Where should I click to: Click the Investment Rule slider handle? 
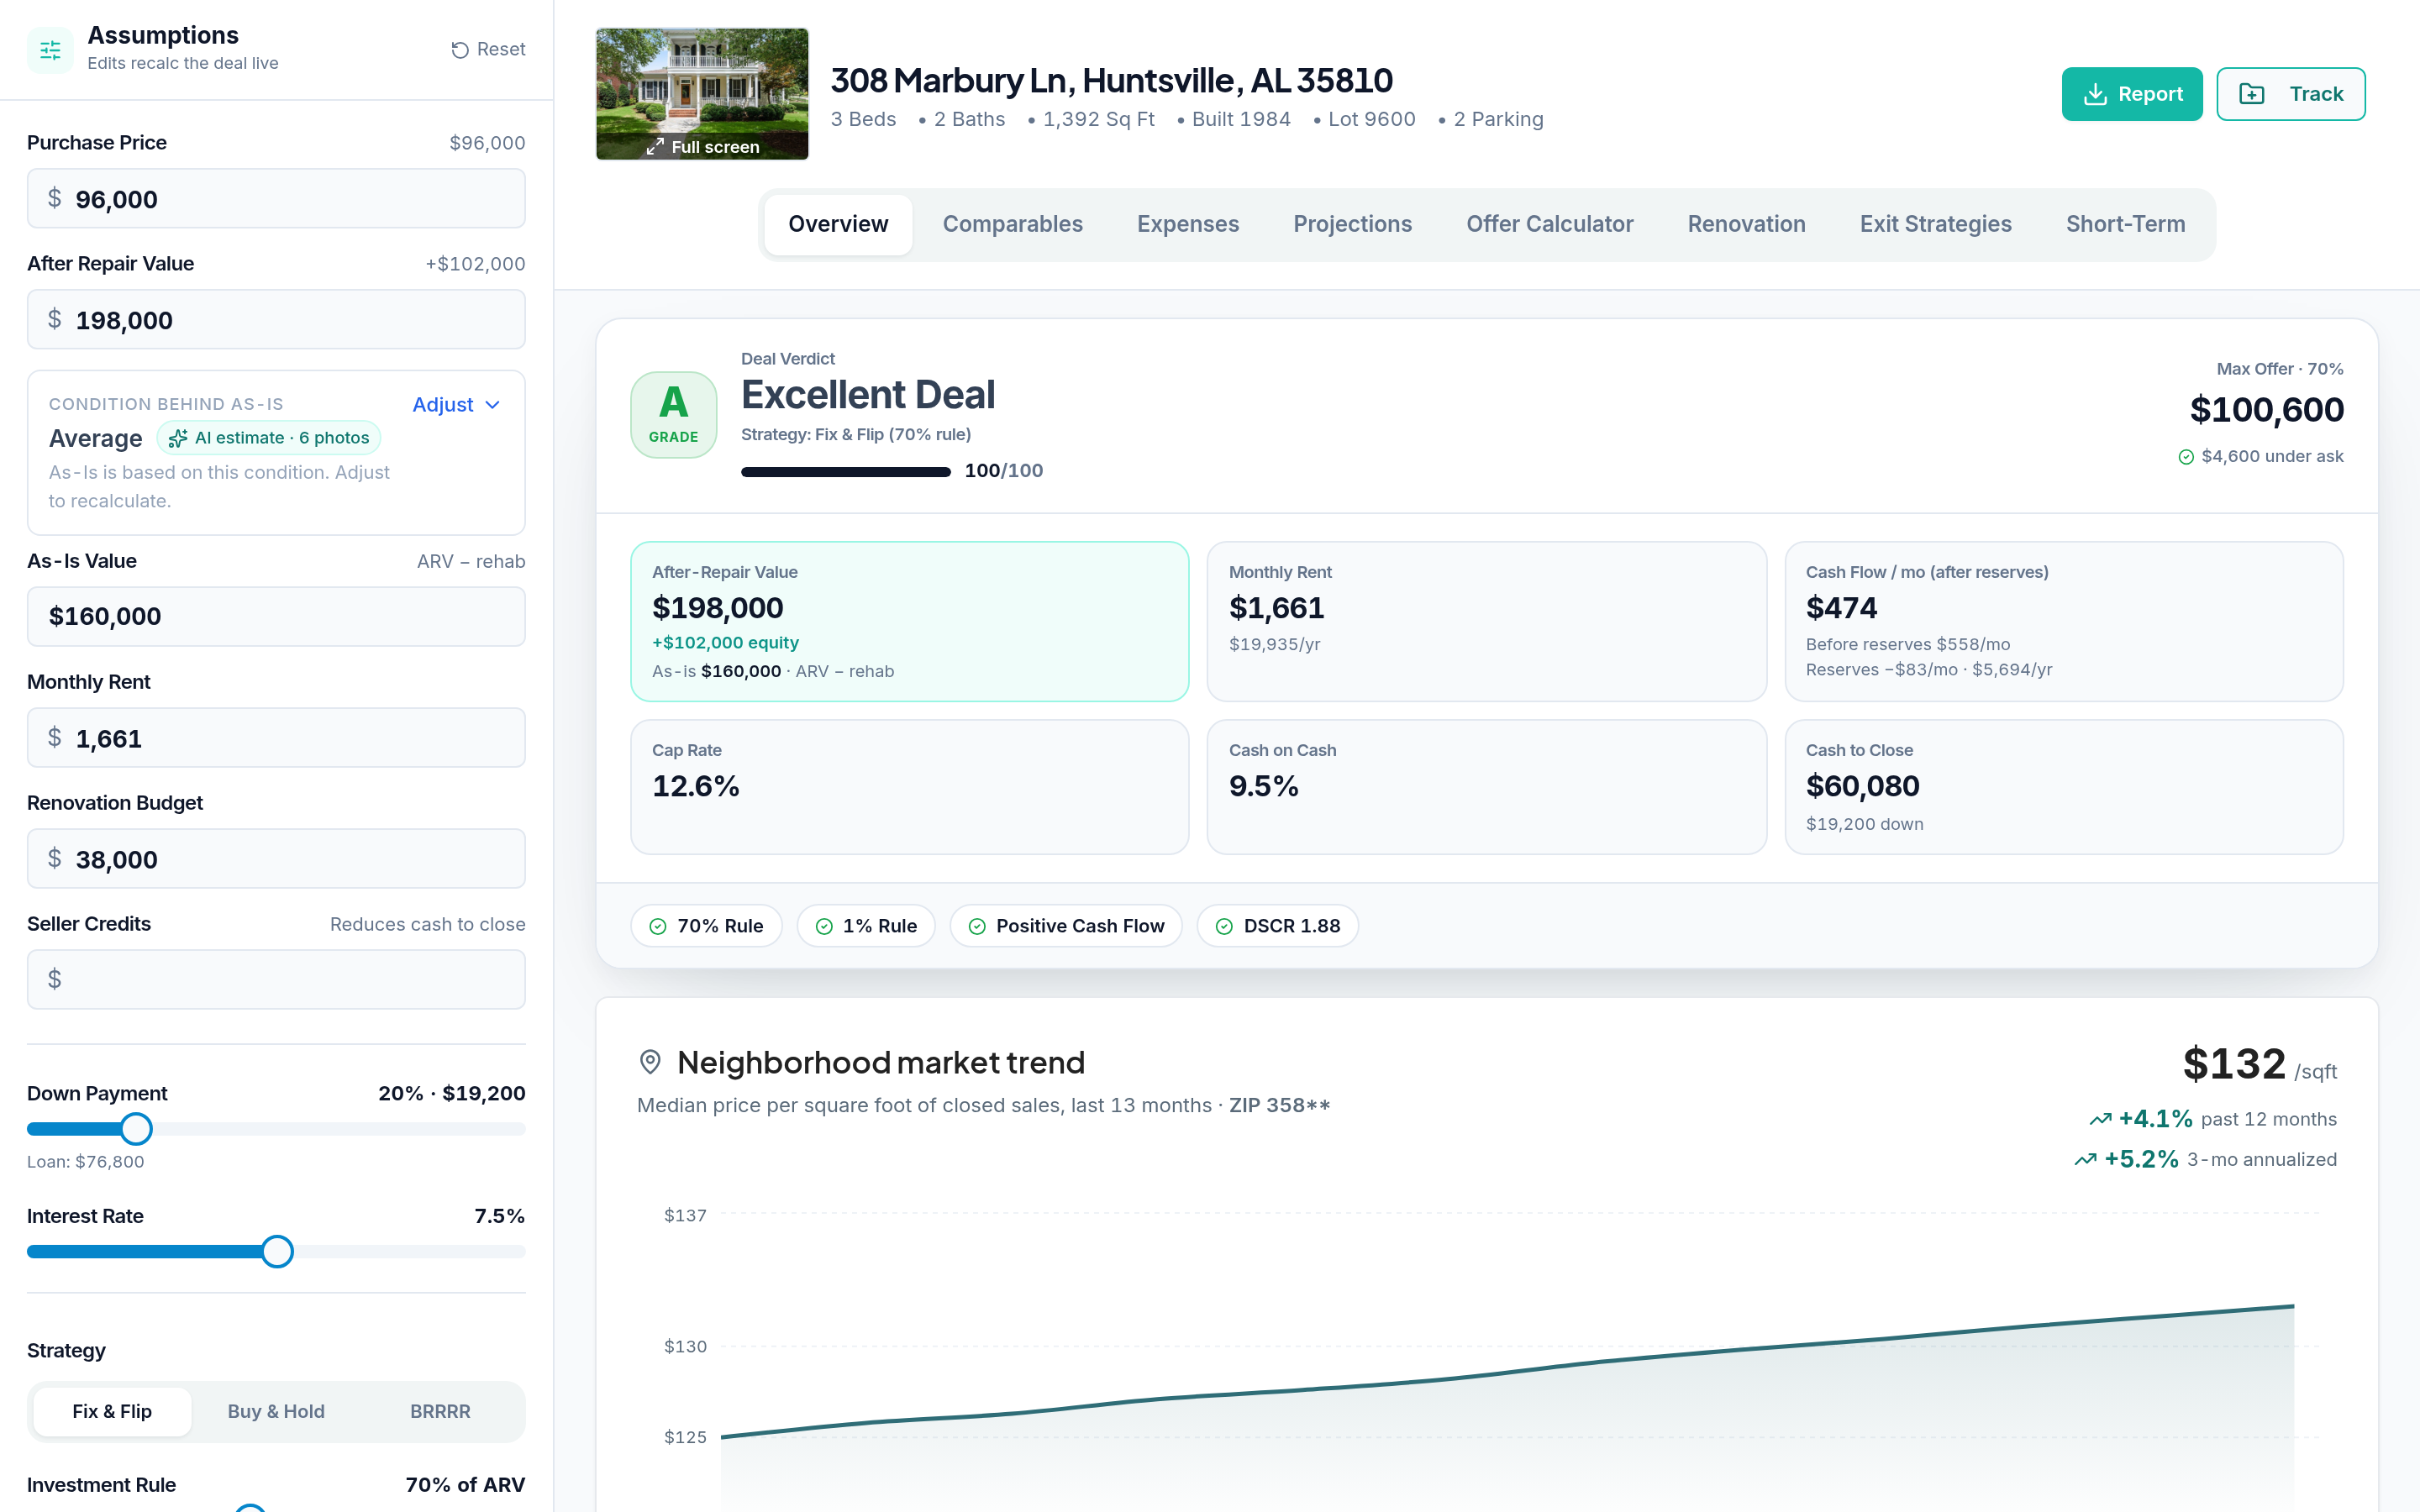coord(250,1508)
